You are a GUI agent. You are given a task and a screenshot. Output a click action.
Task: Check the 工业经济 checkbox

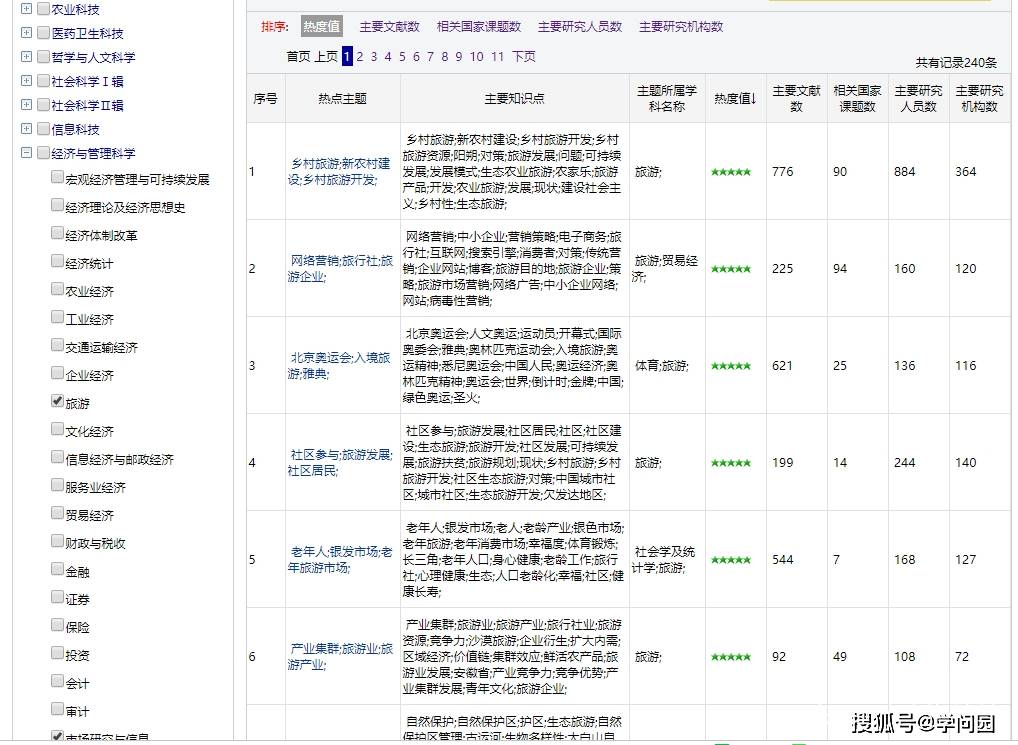point(57,317)
